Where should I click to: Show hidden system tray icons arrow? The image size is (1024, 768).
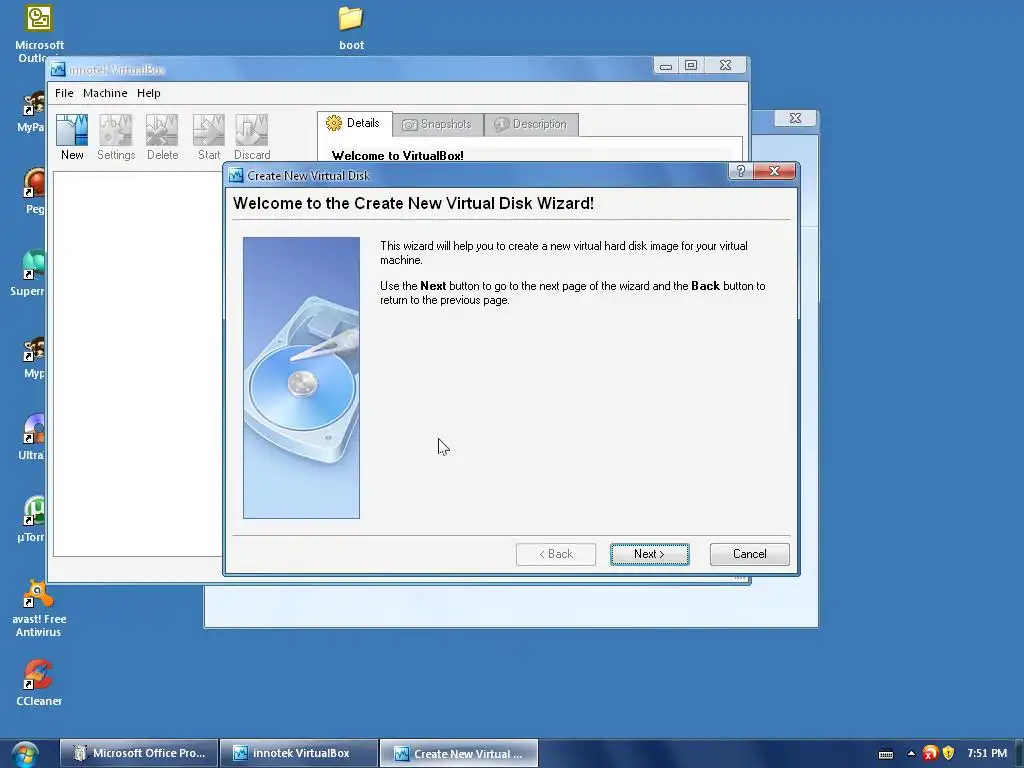[911, 754]
